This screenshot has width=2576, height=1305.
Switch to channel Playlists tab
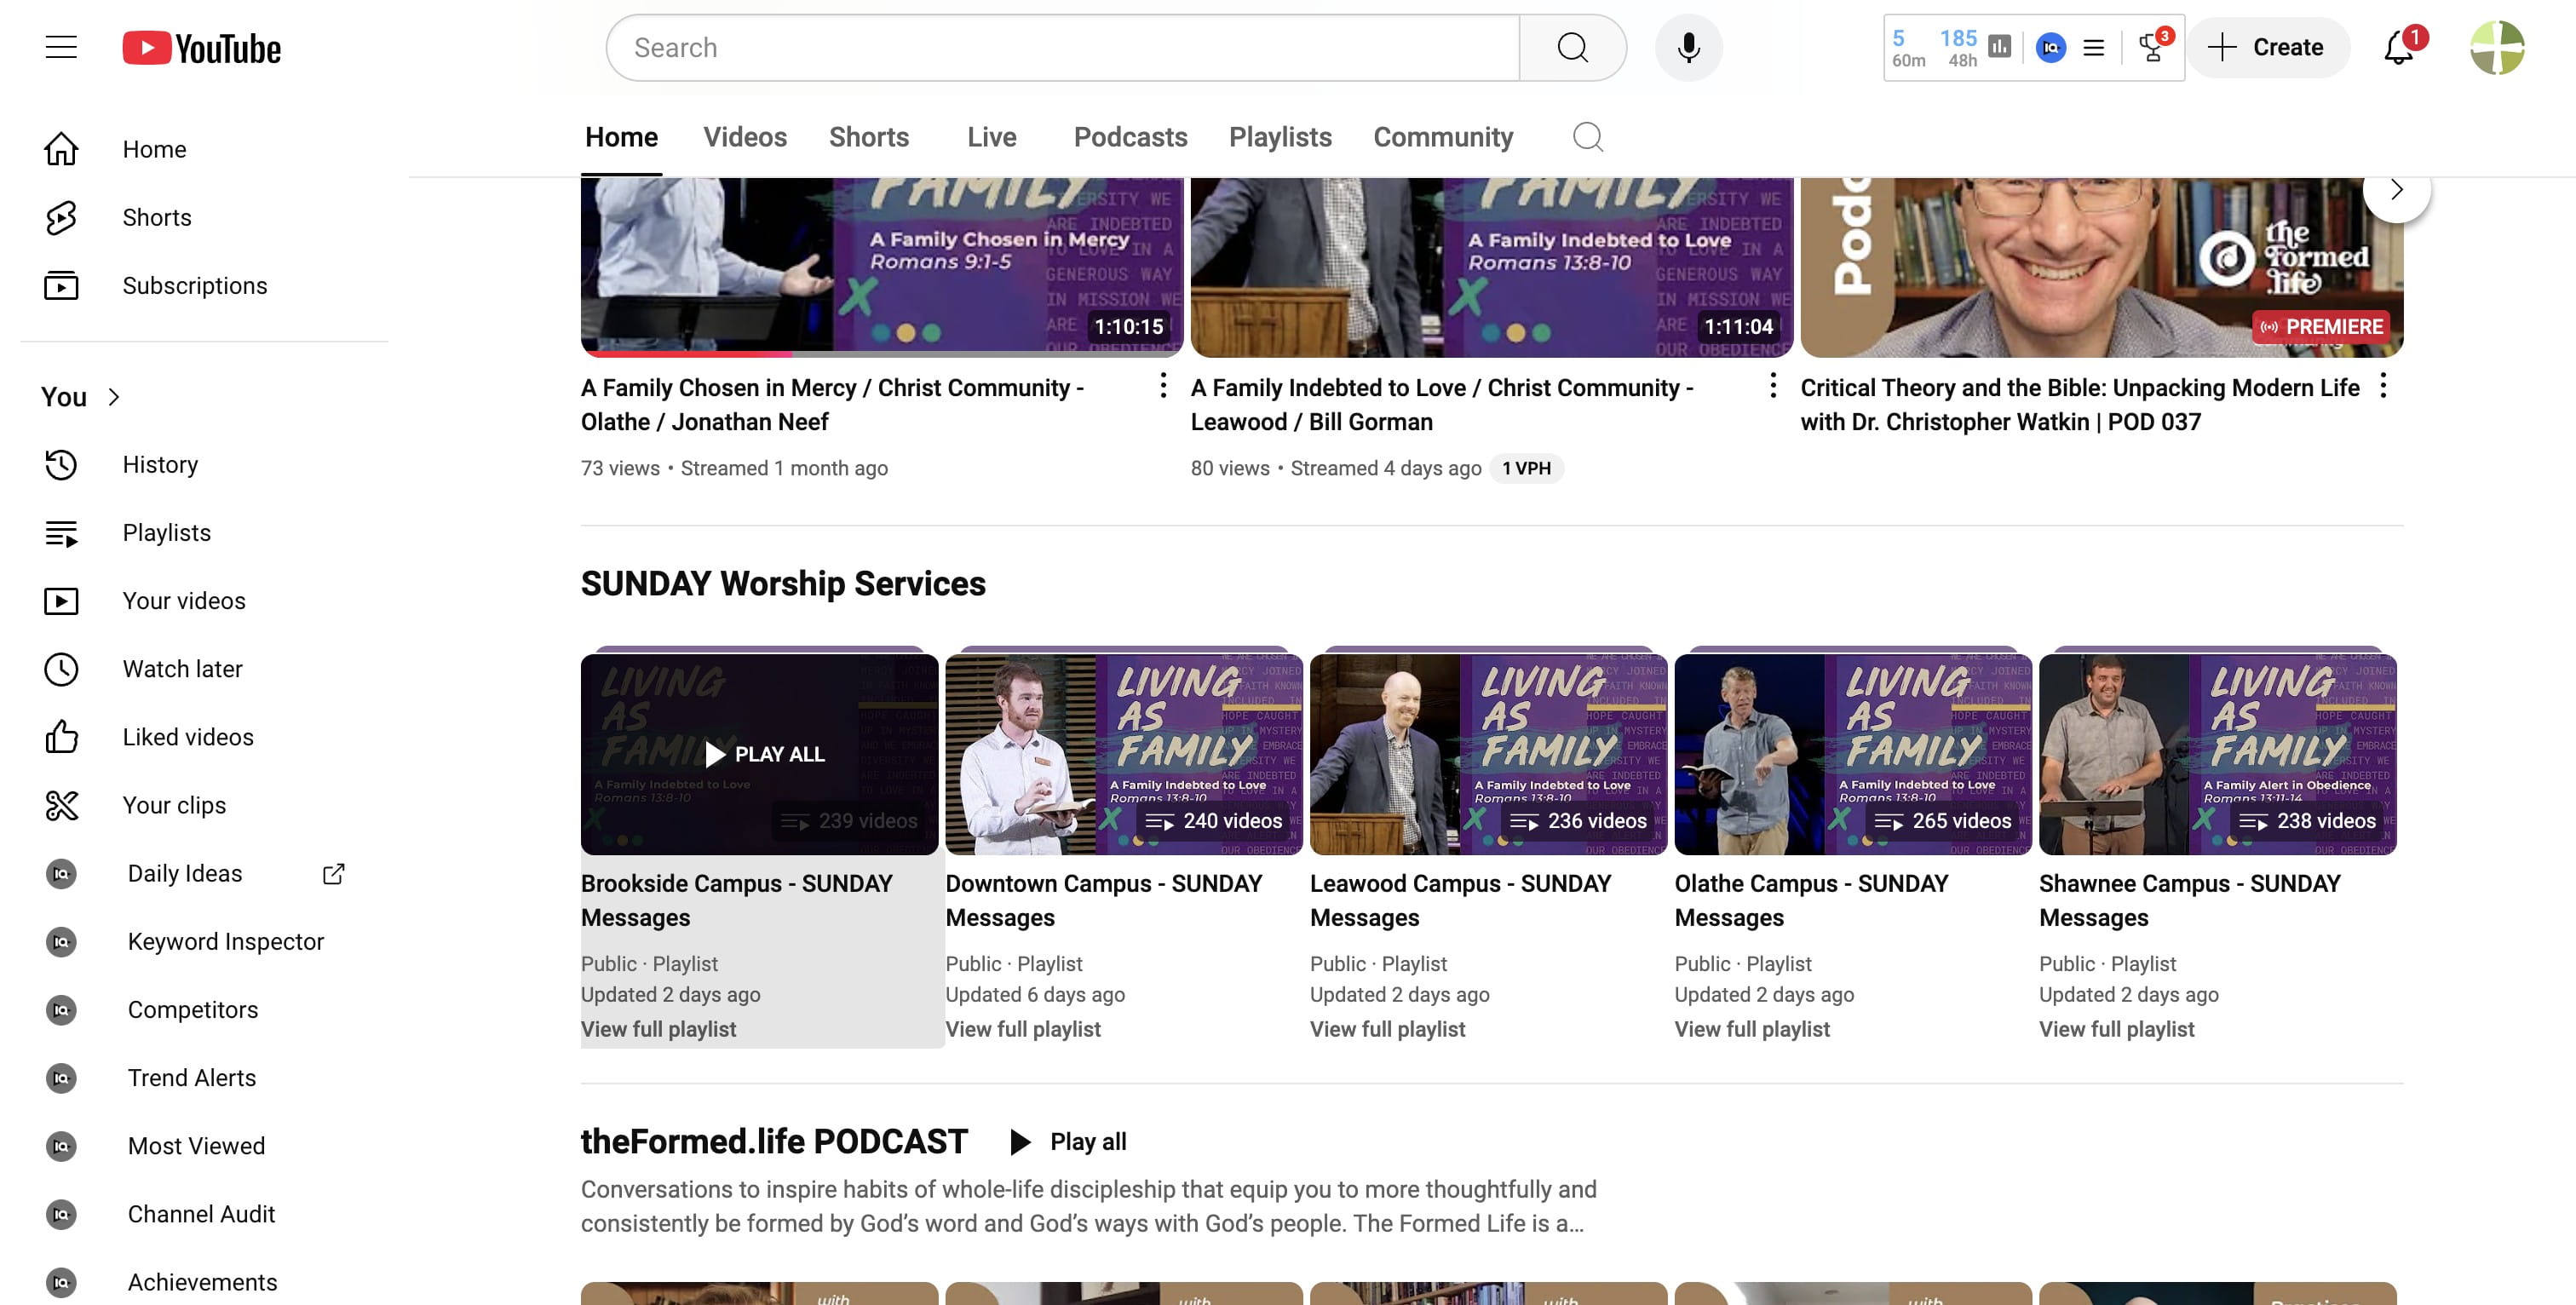[1280, 137]
